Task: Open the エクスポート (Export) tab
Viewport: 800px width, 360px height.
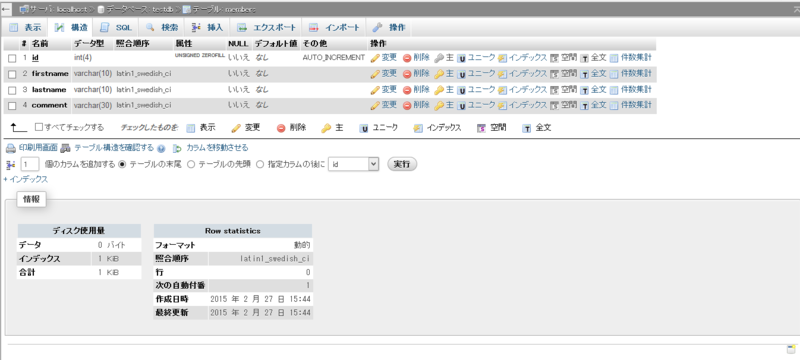Action: click(266, 28)
